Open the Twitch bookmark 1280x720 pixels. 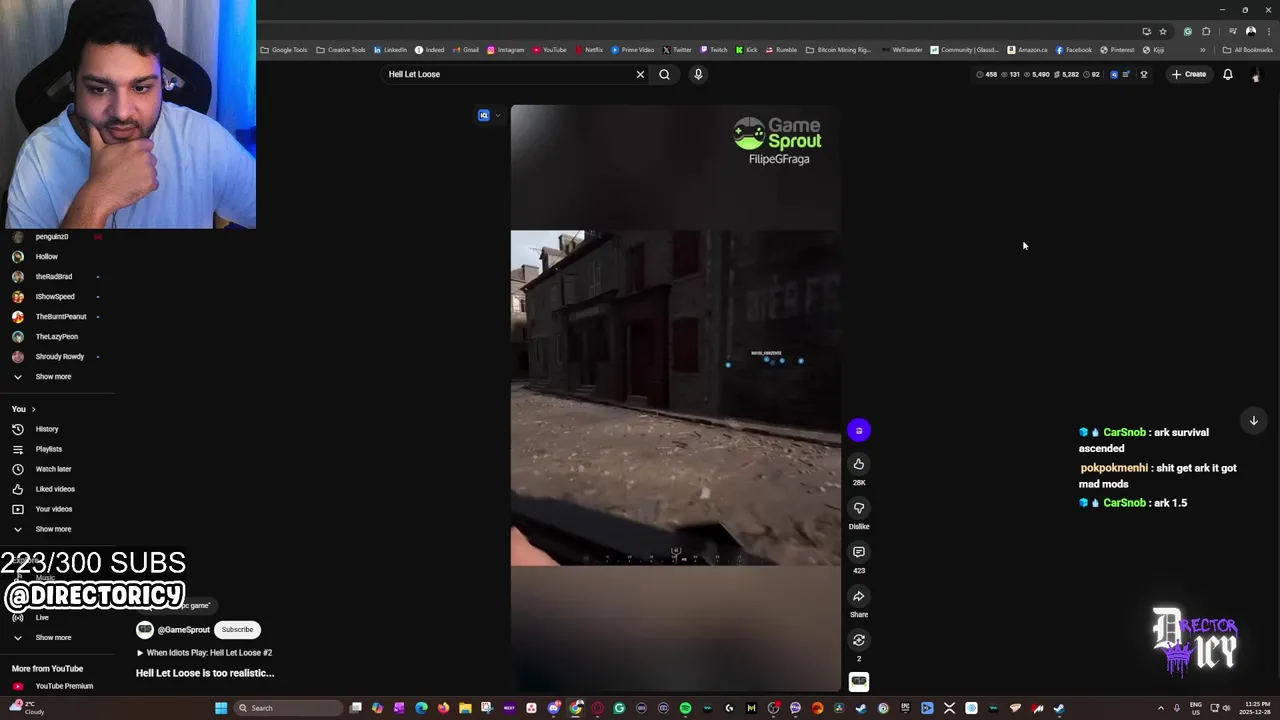714,50
